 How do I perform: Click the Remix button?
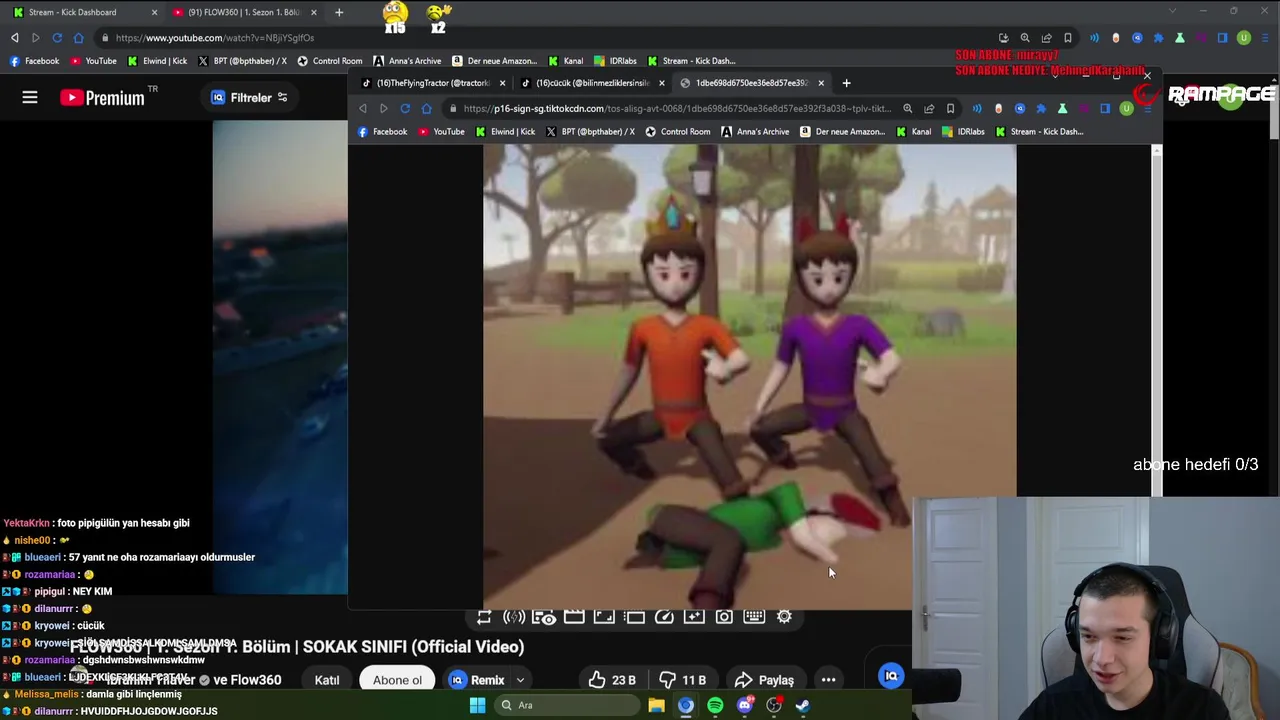(x=476, y=680)
